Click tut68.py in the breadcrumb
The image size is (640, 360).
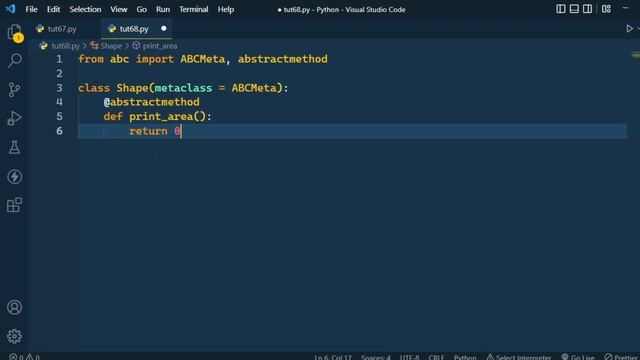point(65,46)
